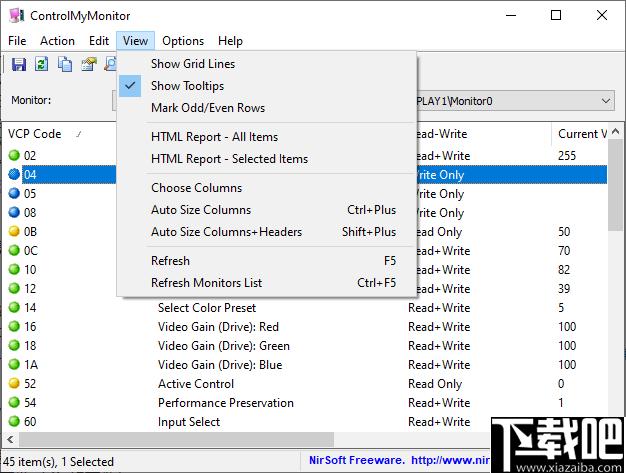Click the Read-Write column header
The height and width of the screenshot is (473, 626).
click(x=484, y=134)
